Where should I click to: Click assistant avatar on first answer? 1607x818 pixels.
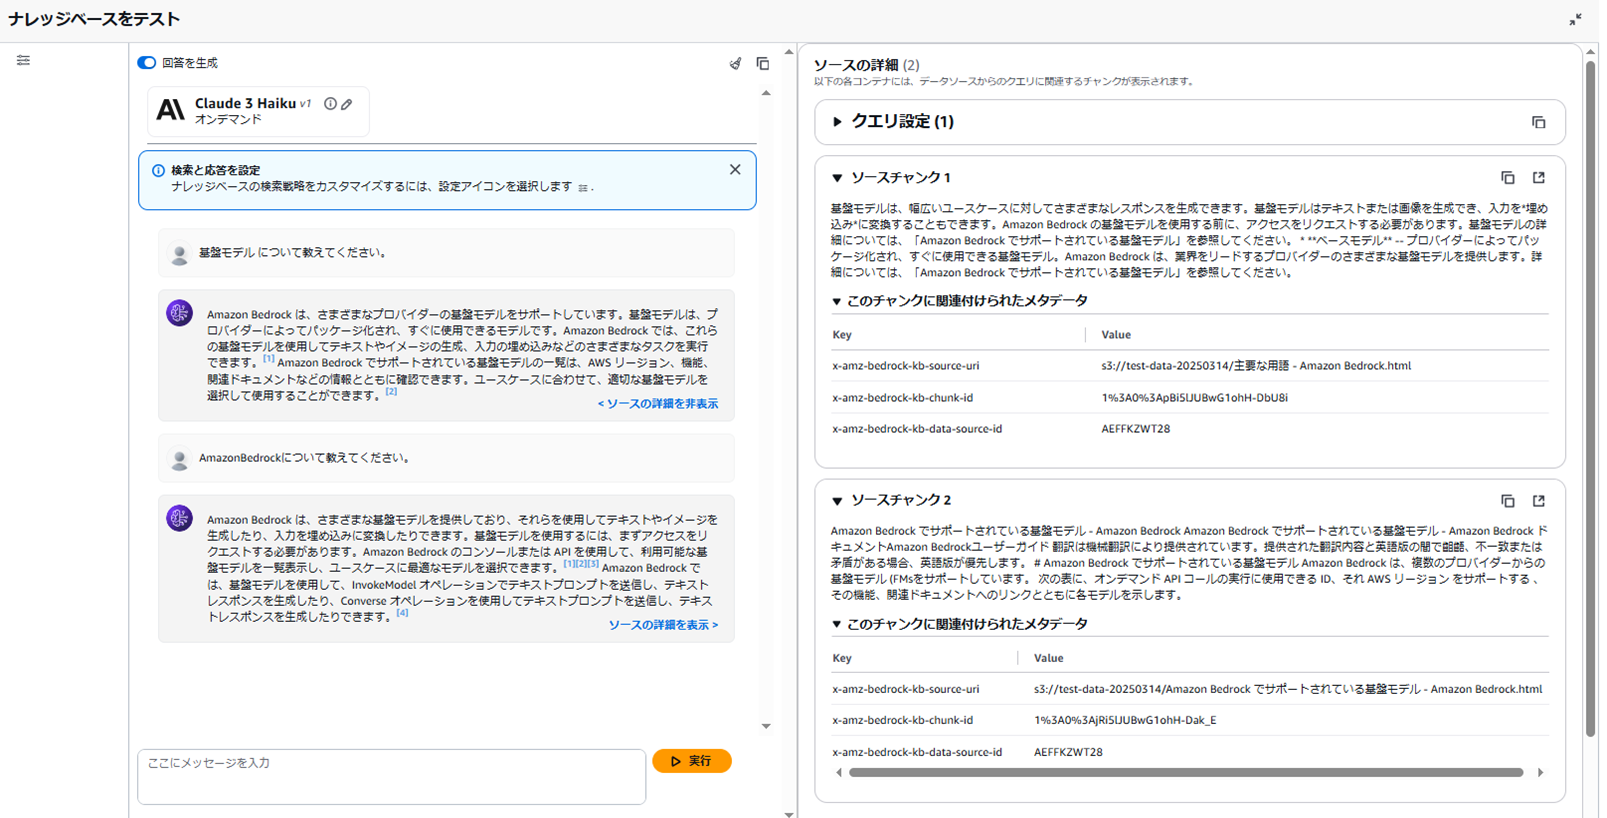coord(179,313)
